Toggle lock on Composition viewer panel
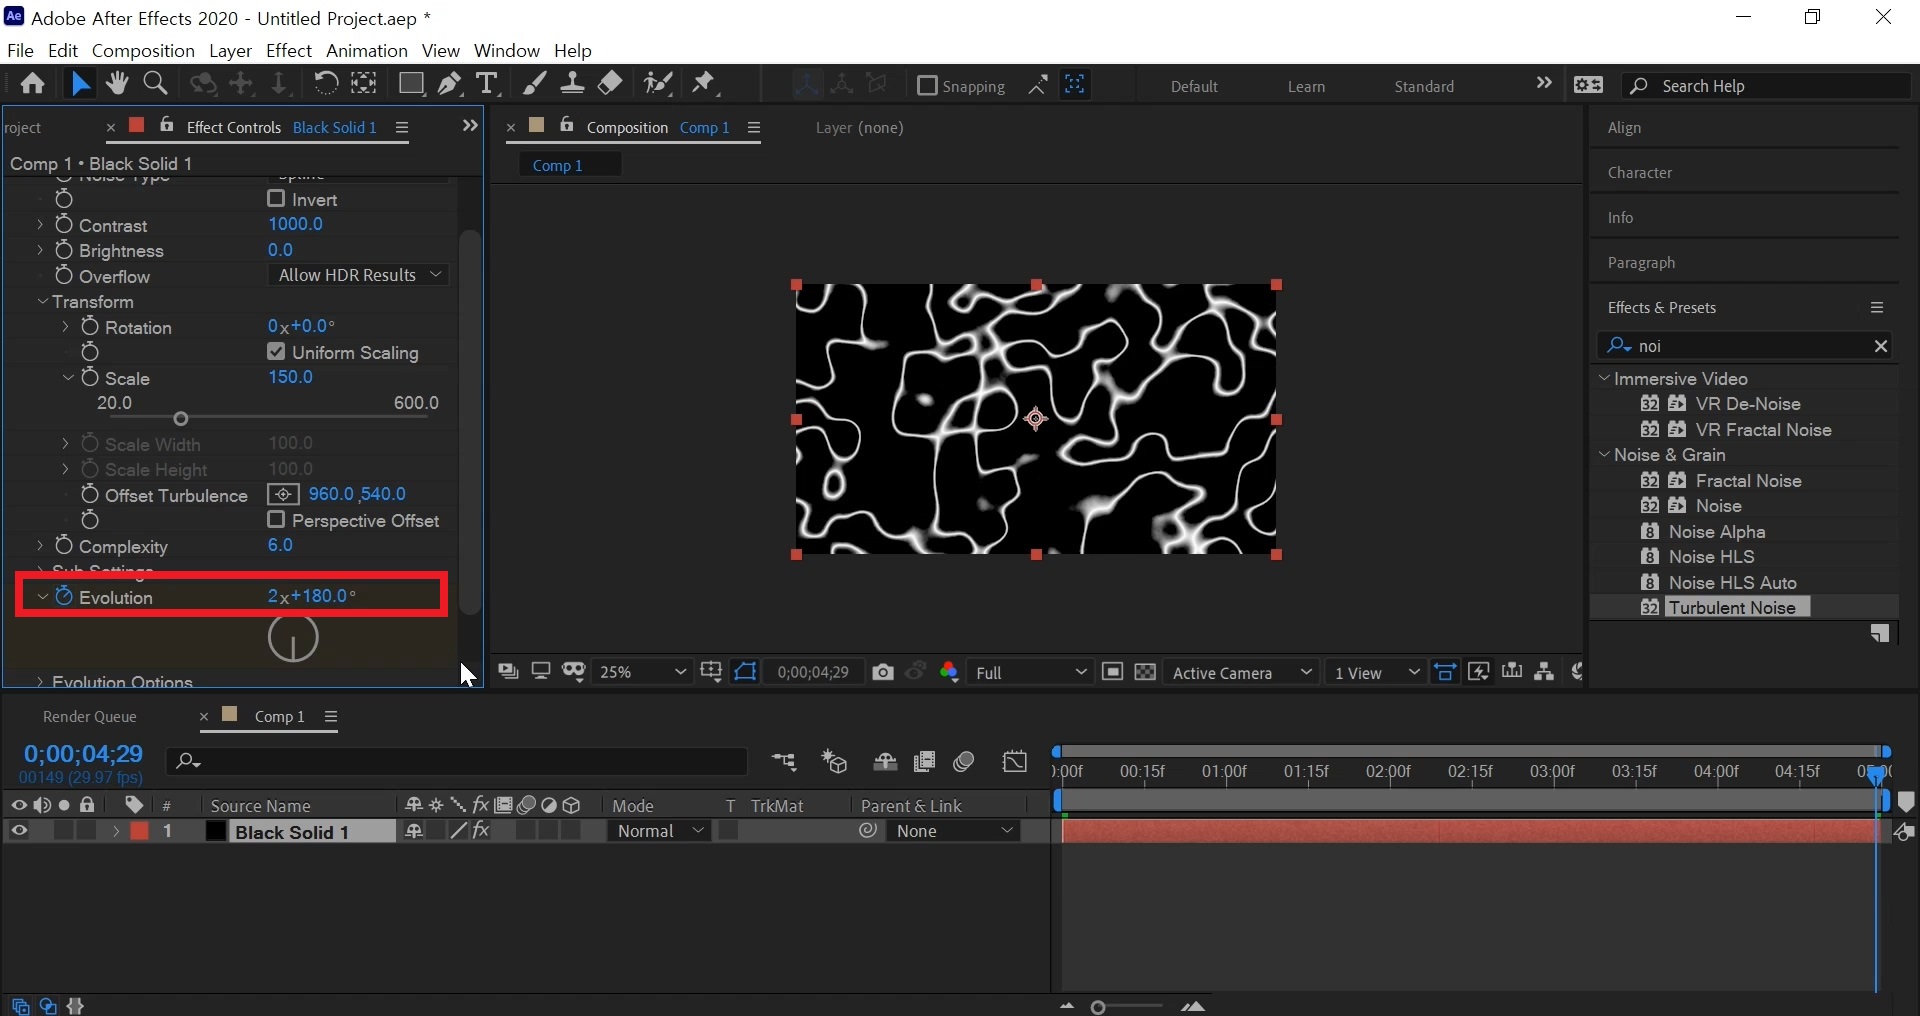Image resolution: width=1920 pixels, height=1016 pixels. click(x=567, y=126)
